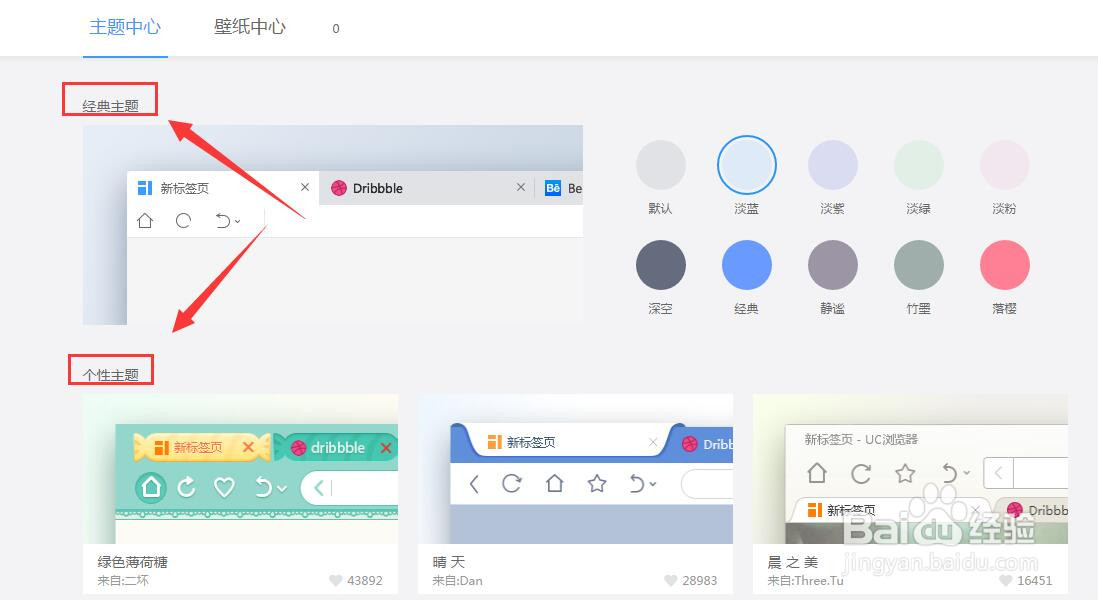The image size is (1098, 600).
Task: Click the bookmark star icon in 晴天 preview
Action: (x=595, y=483)
